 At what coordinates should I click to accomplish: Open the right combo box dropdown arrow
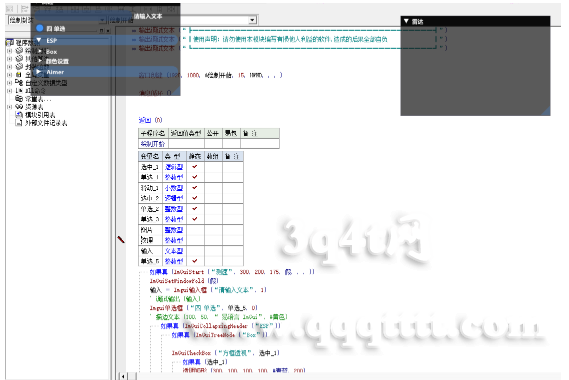tap(253, 20)
